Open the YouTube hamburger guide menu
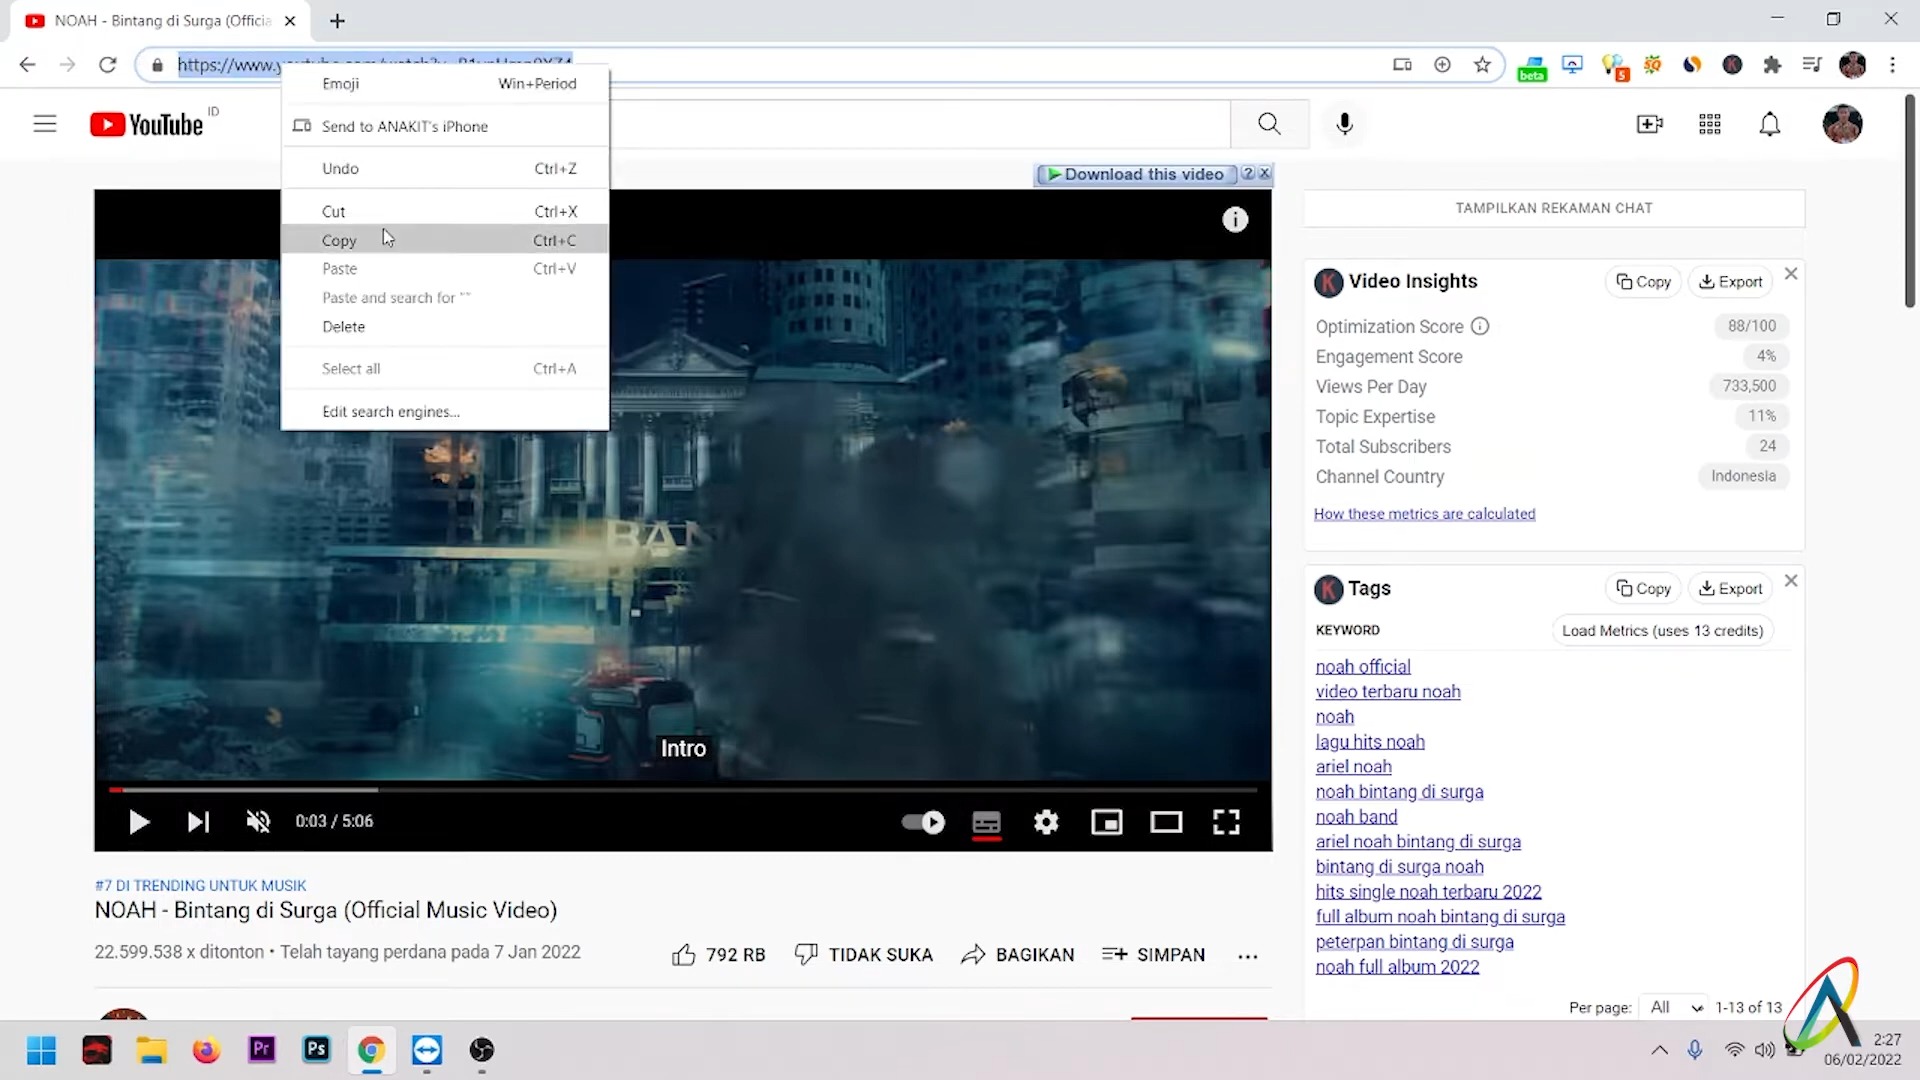The image size is (1920, 1080). [45, 124]
